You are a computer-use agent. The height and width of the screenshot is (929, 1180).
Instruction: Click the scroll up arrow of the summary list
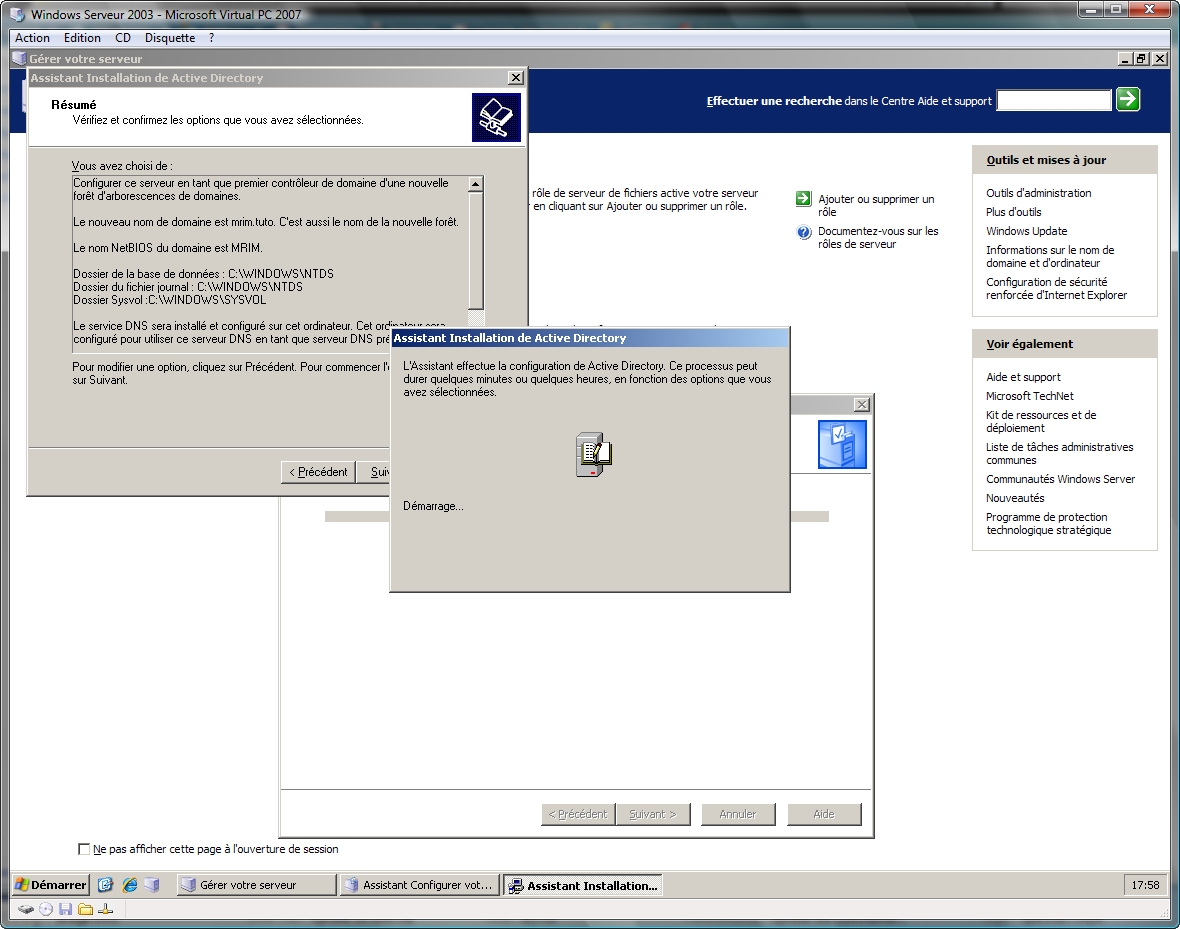[x=476, y=184]
